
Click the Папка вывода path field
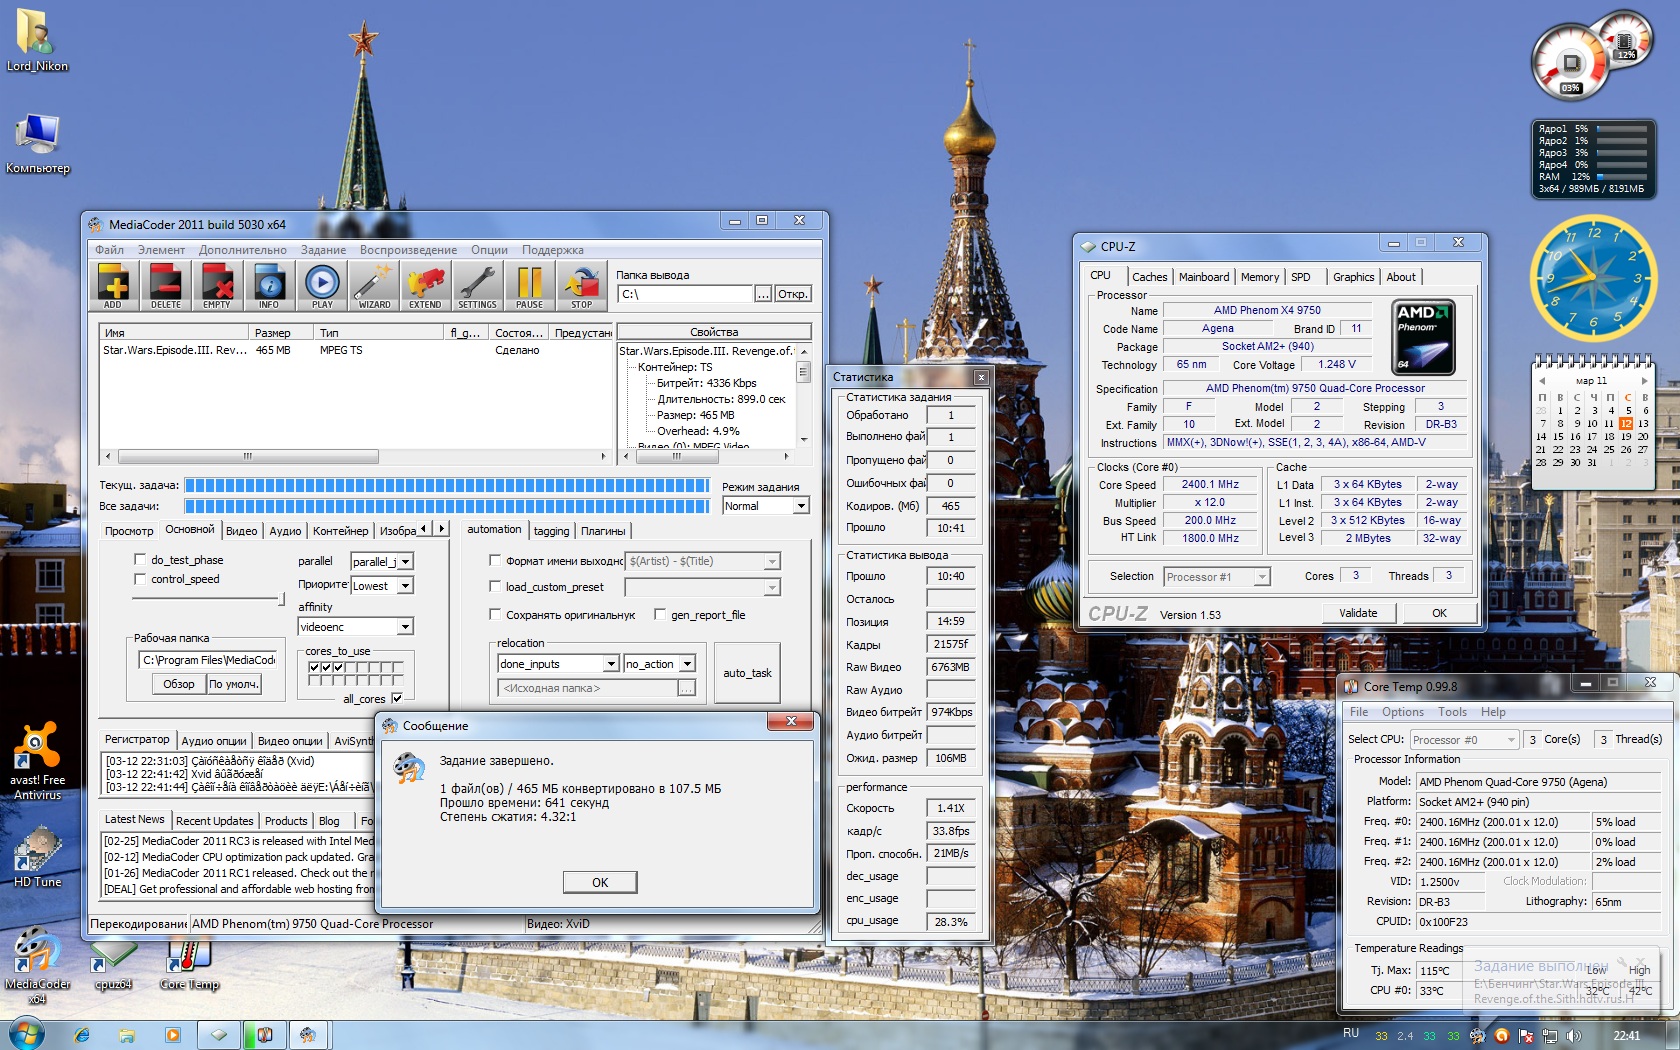point(685,294)
